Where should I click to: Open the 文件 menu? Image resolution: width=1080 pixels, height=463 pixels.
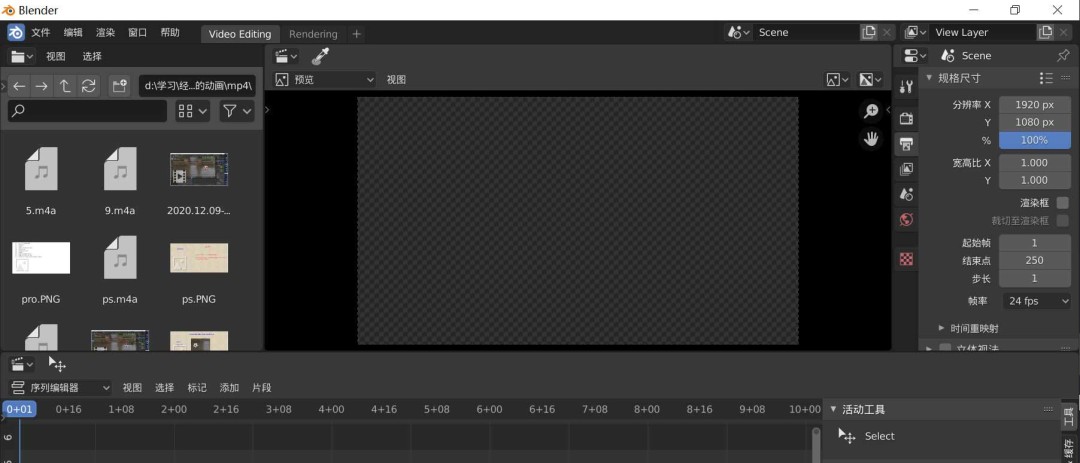(41, 32)
